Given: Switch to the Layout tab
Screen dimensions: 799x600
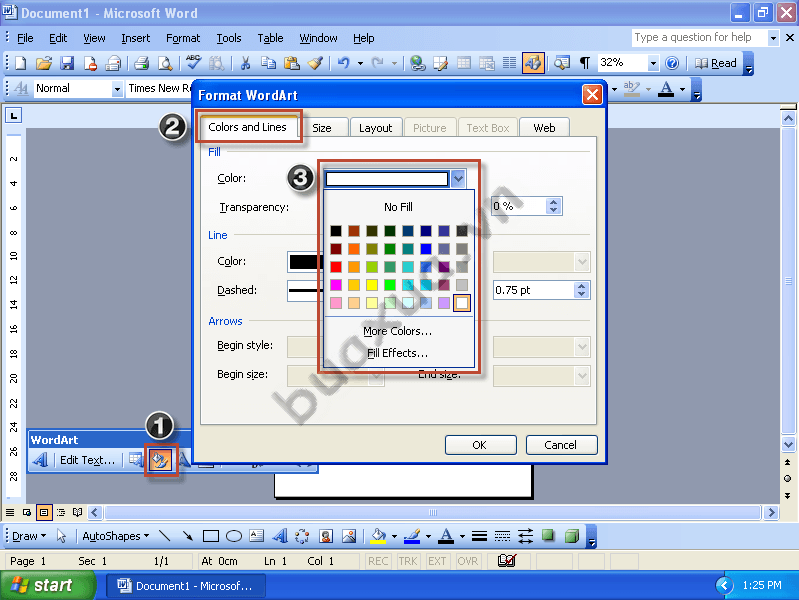Looking at the screenshot, I should (x=376, y=128).
